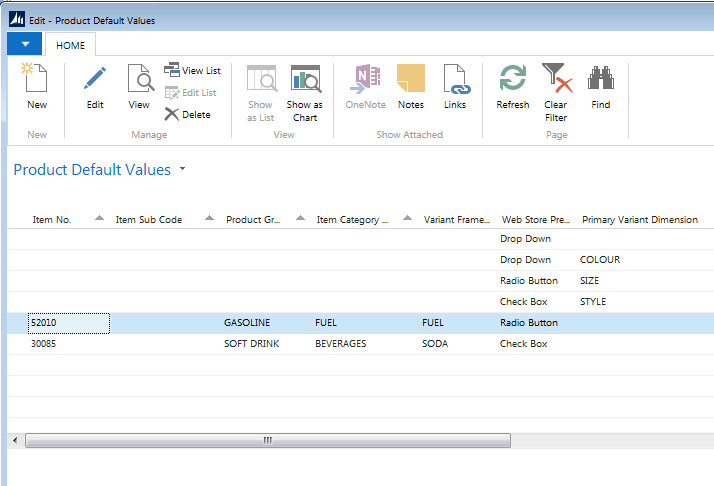Image resolution: width=714 pixels, height=486 pixels.
Task: Select the row with Item No. 30085
Action: (45, 344)
